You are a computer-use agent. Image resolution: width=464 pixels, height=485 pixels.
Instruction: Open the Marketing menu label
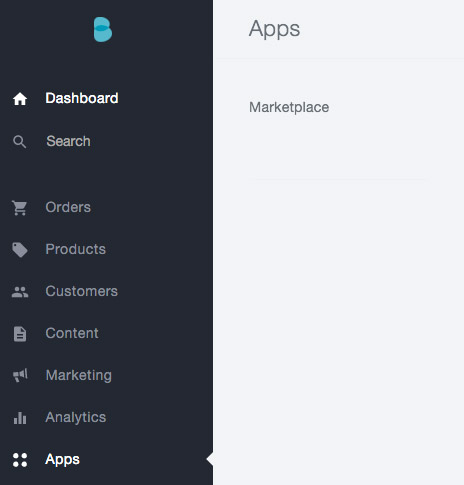pyautogui.click(x=78, y=376)
